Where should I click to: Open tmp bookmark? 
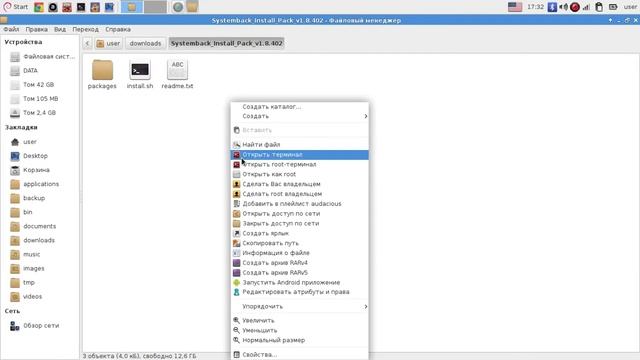point(23,282)
